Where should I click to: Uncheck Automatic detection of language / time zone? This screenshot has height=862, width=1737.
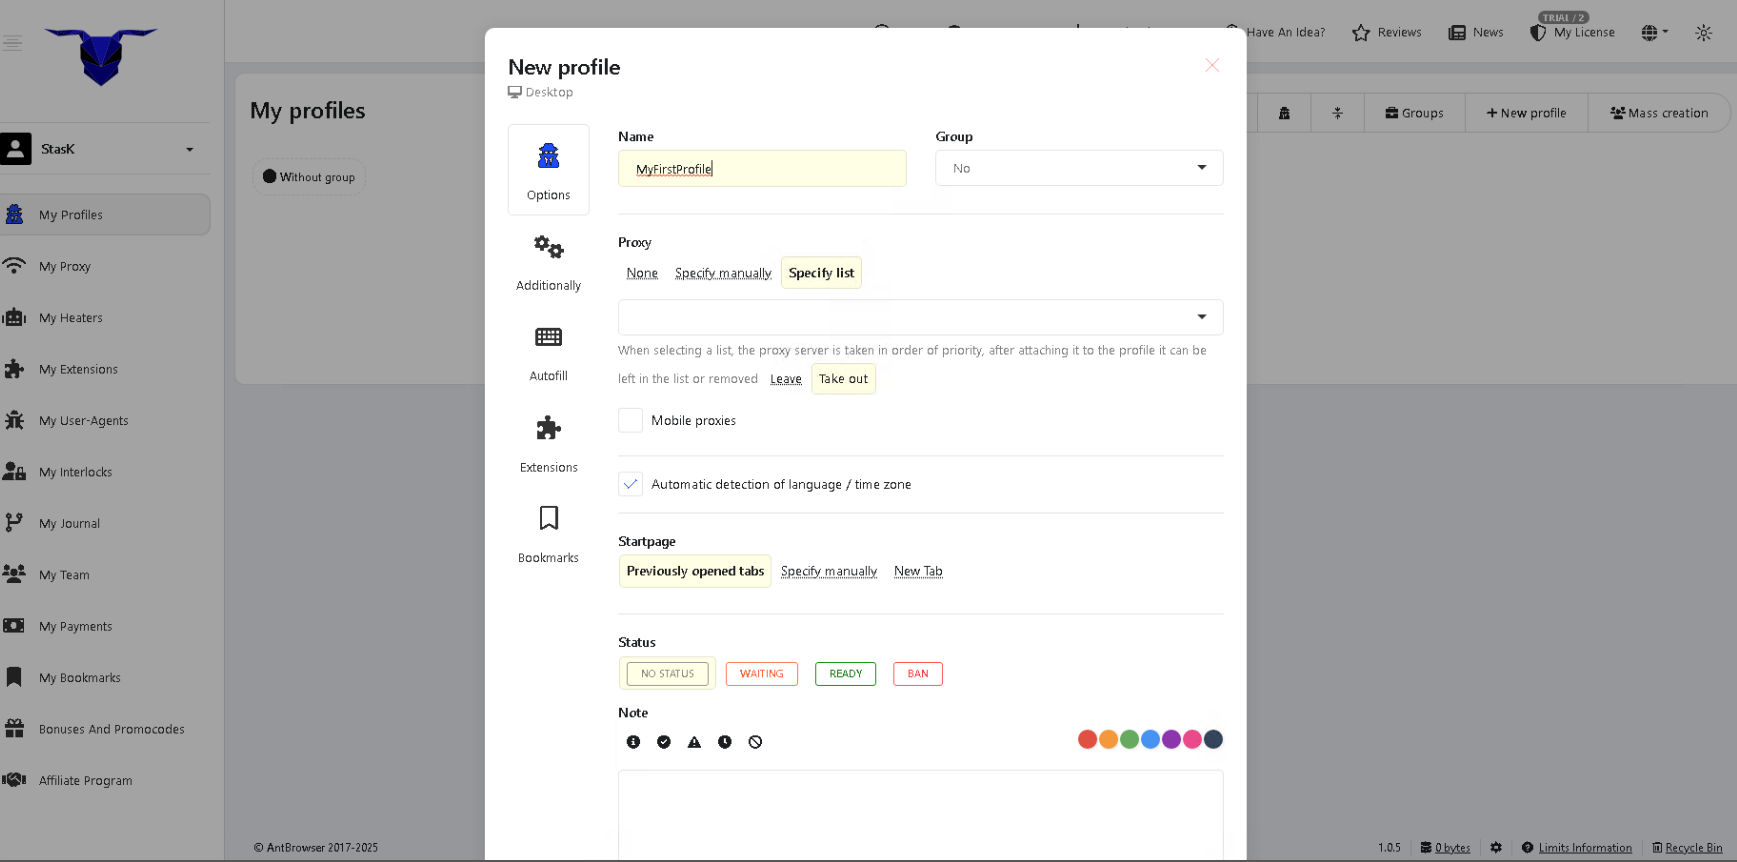click(x=630, y=485)
